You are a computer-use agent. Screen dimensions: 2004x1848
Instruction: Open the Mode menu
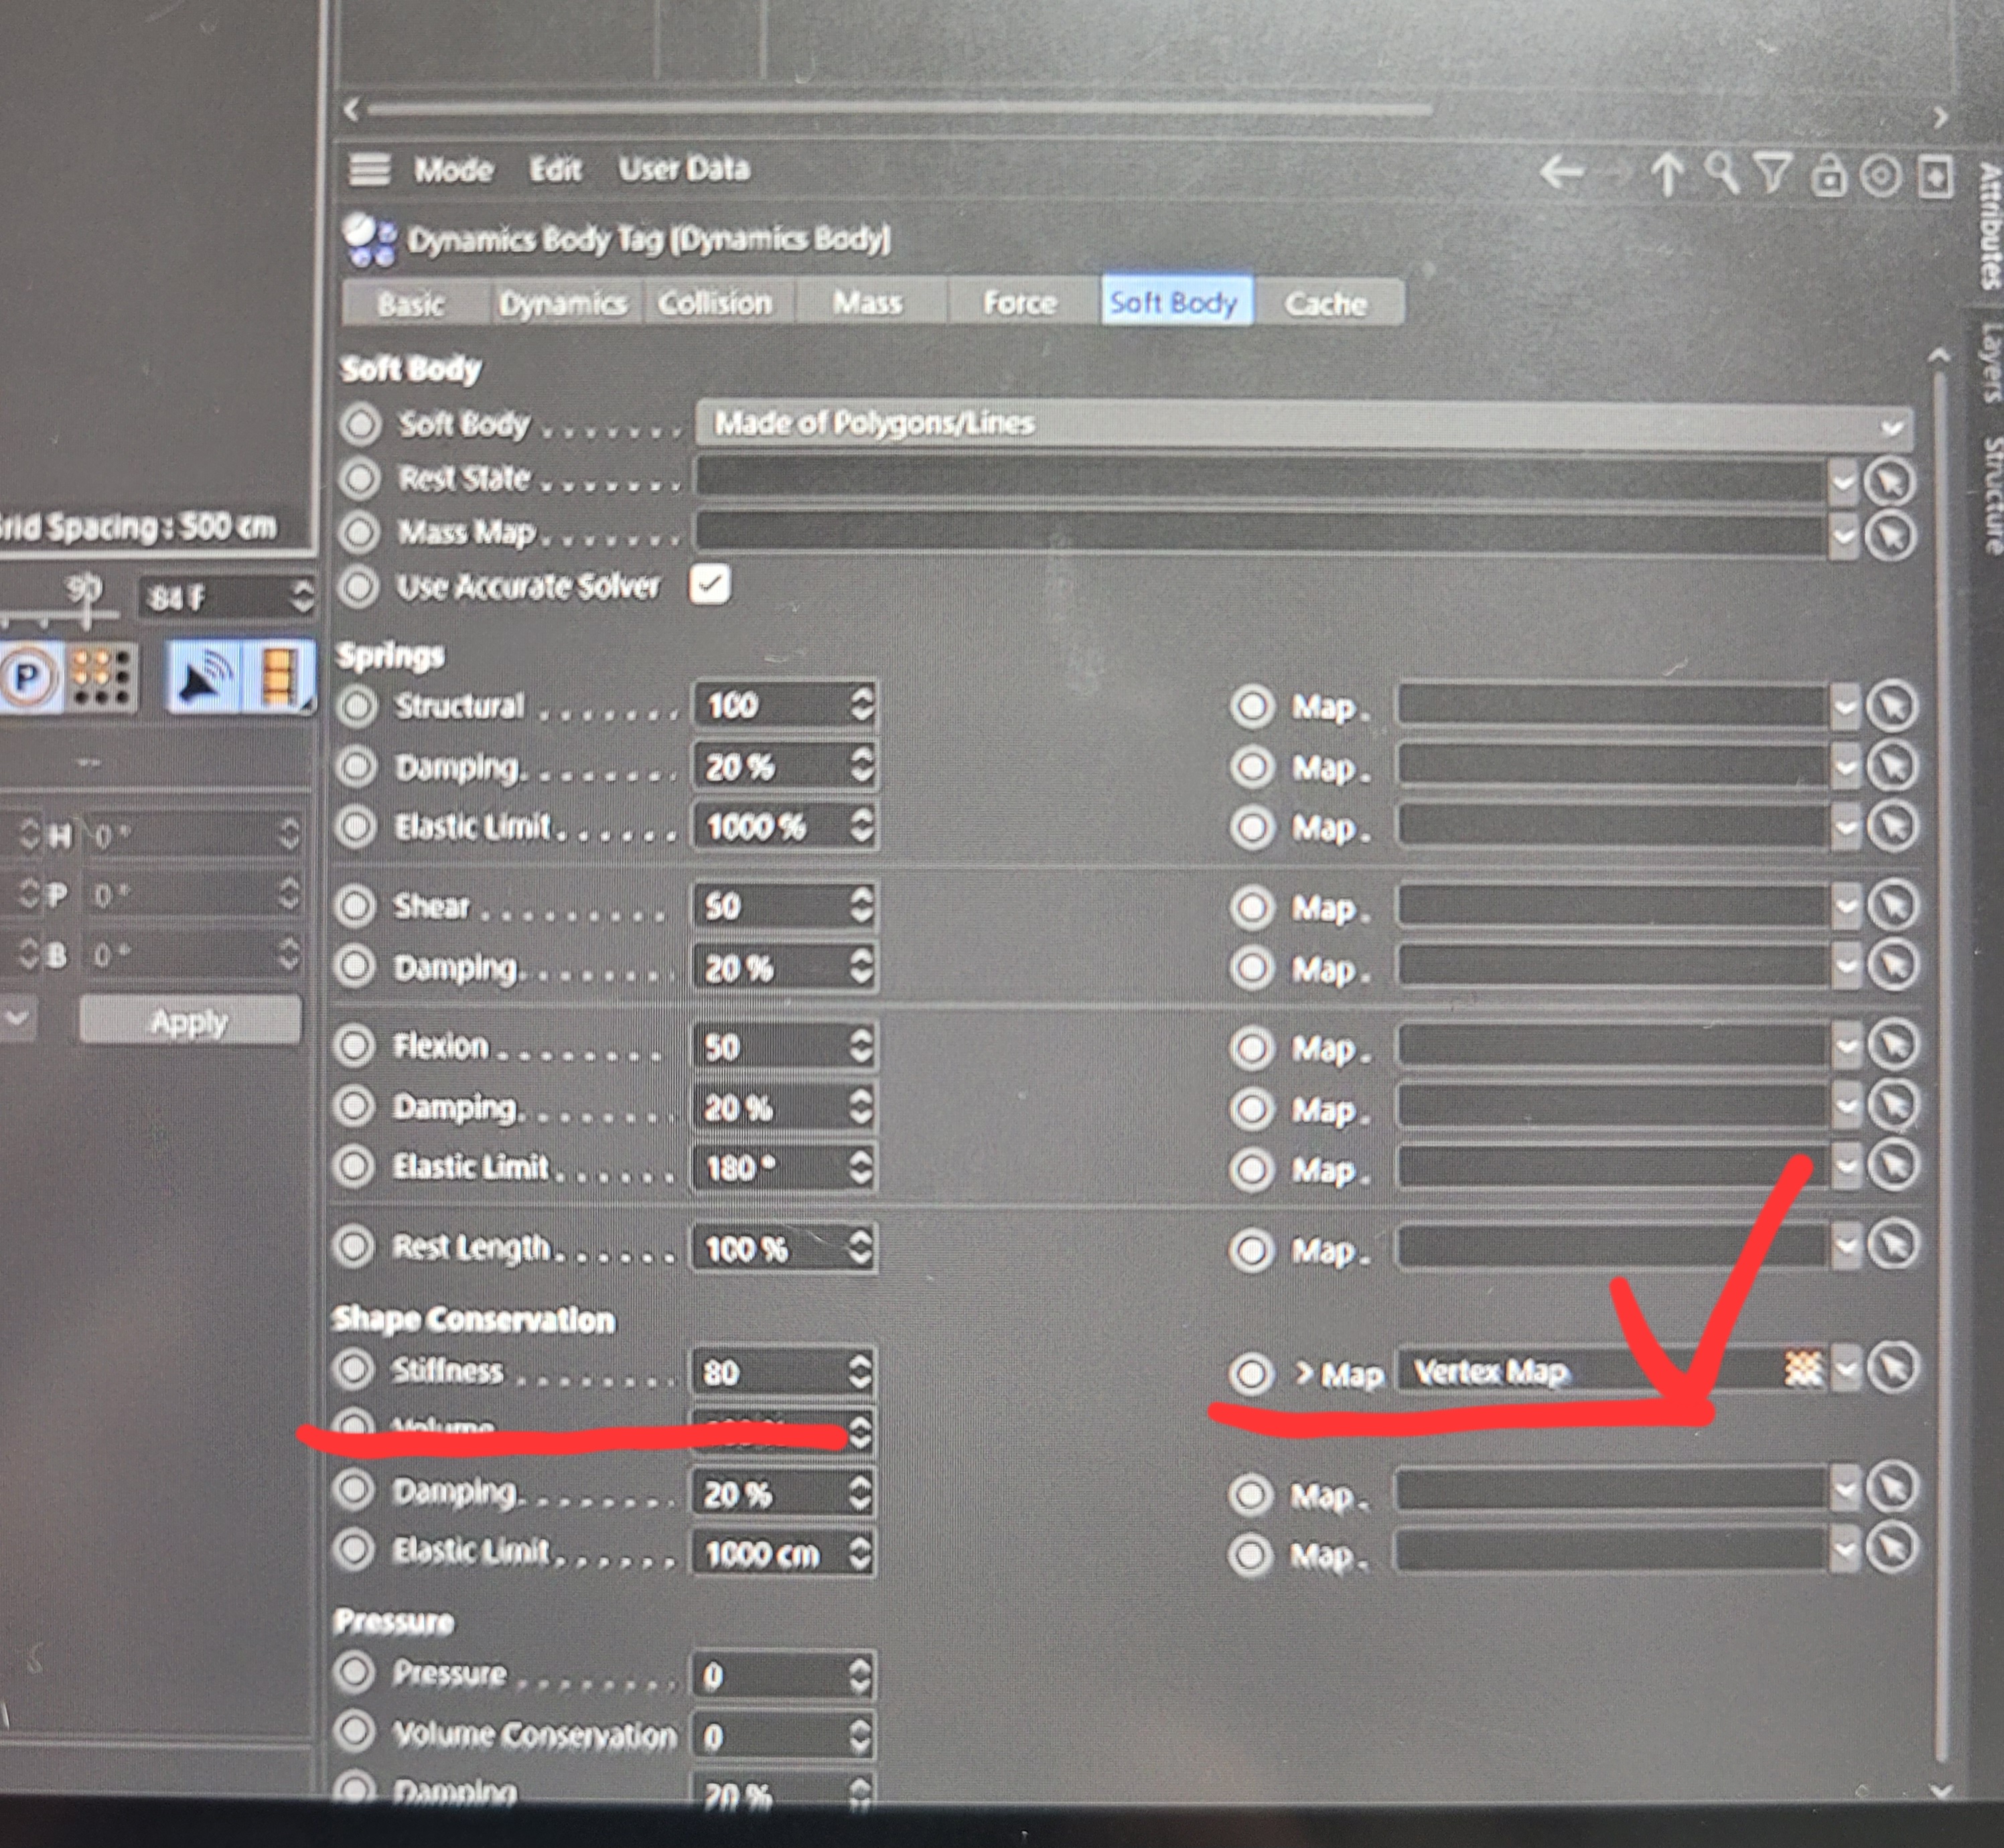coord(454,170)
